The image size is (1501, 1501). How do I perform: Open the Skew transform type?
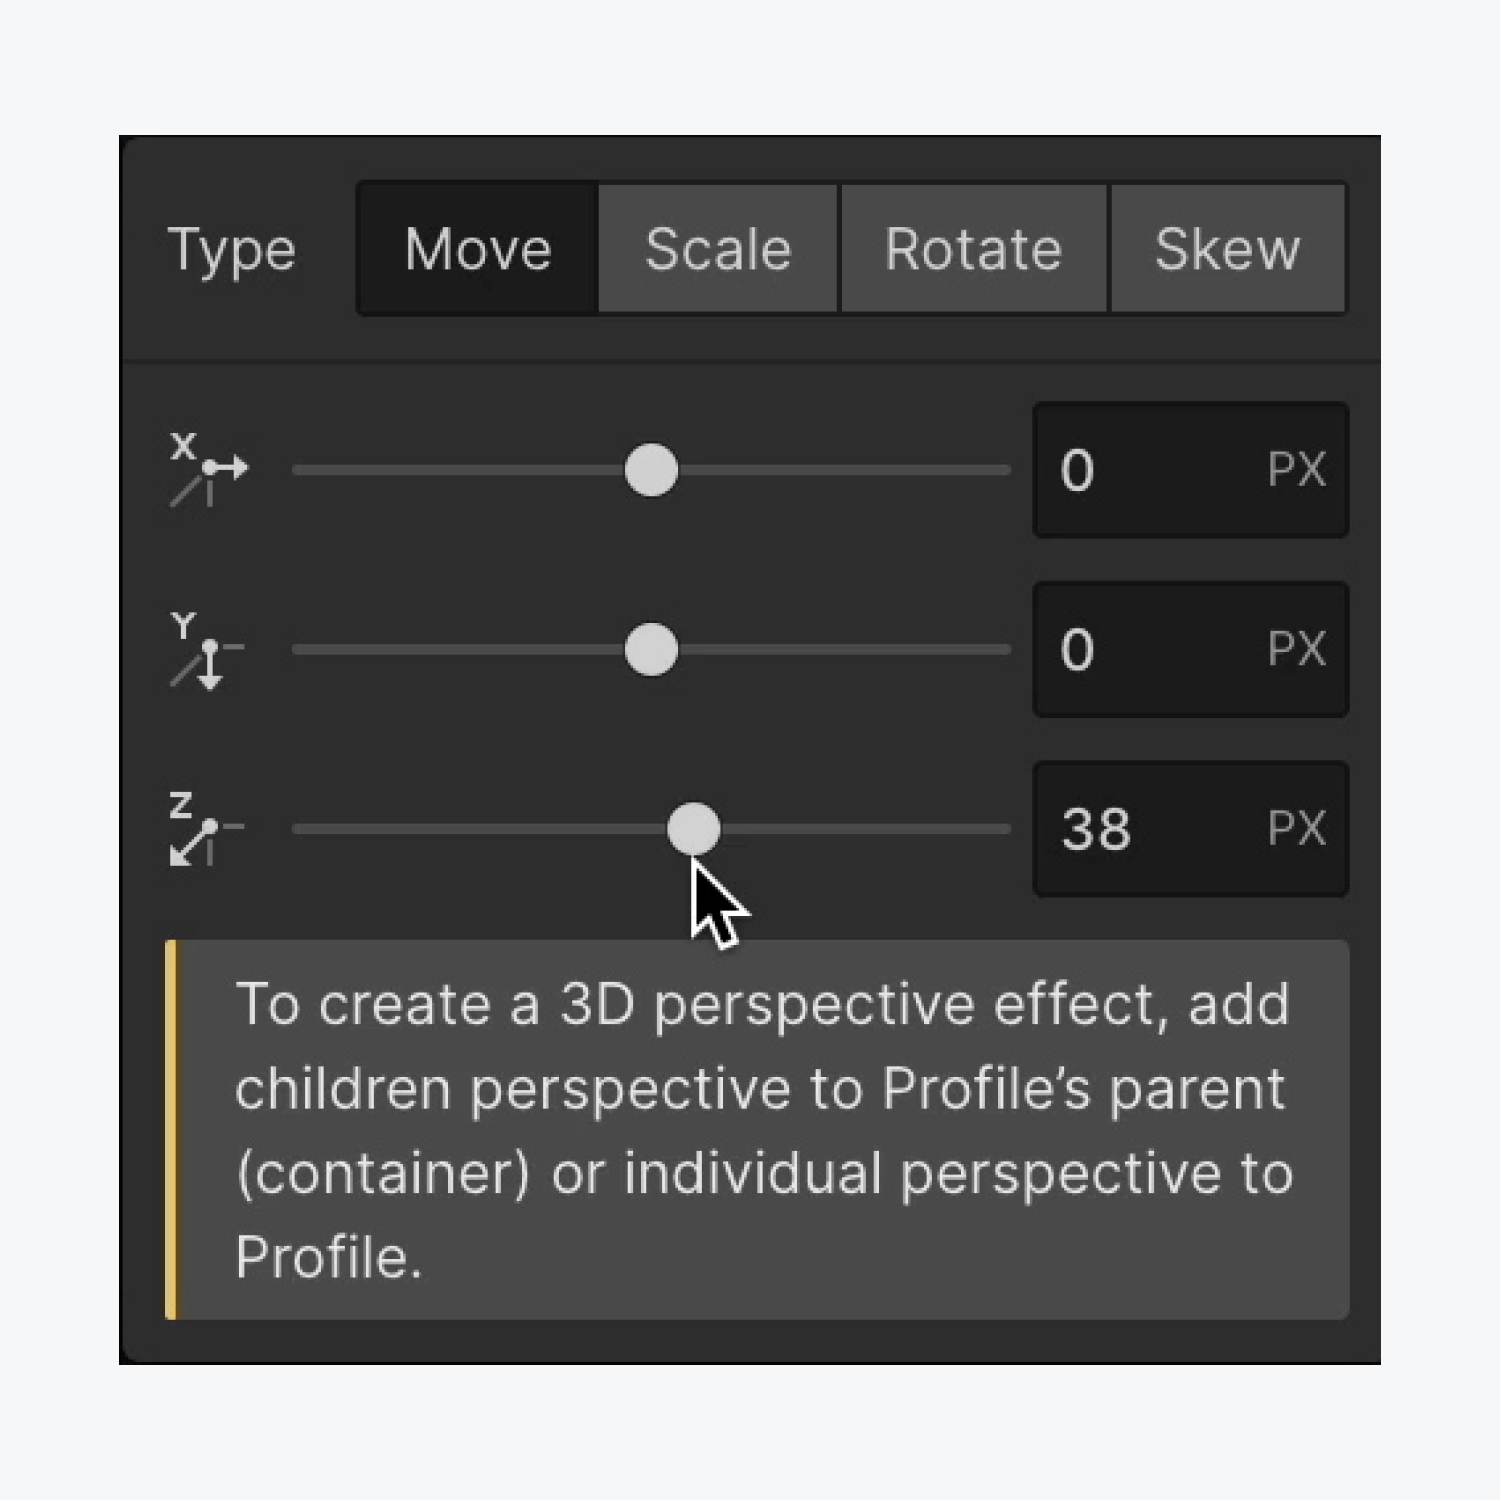tap(1228, 249)
